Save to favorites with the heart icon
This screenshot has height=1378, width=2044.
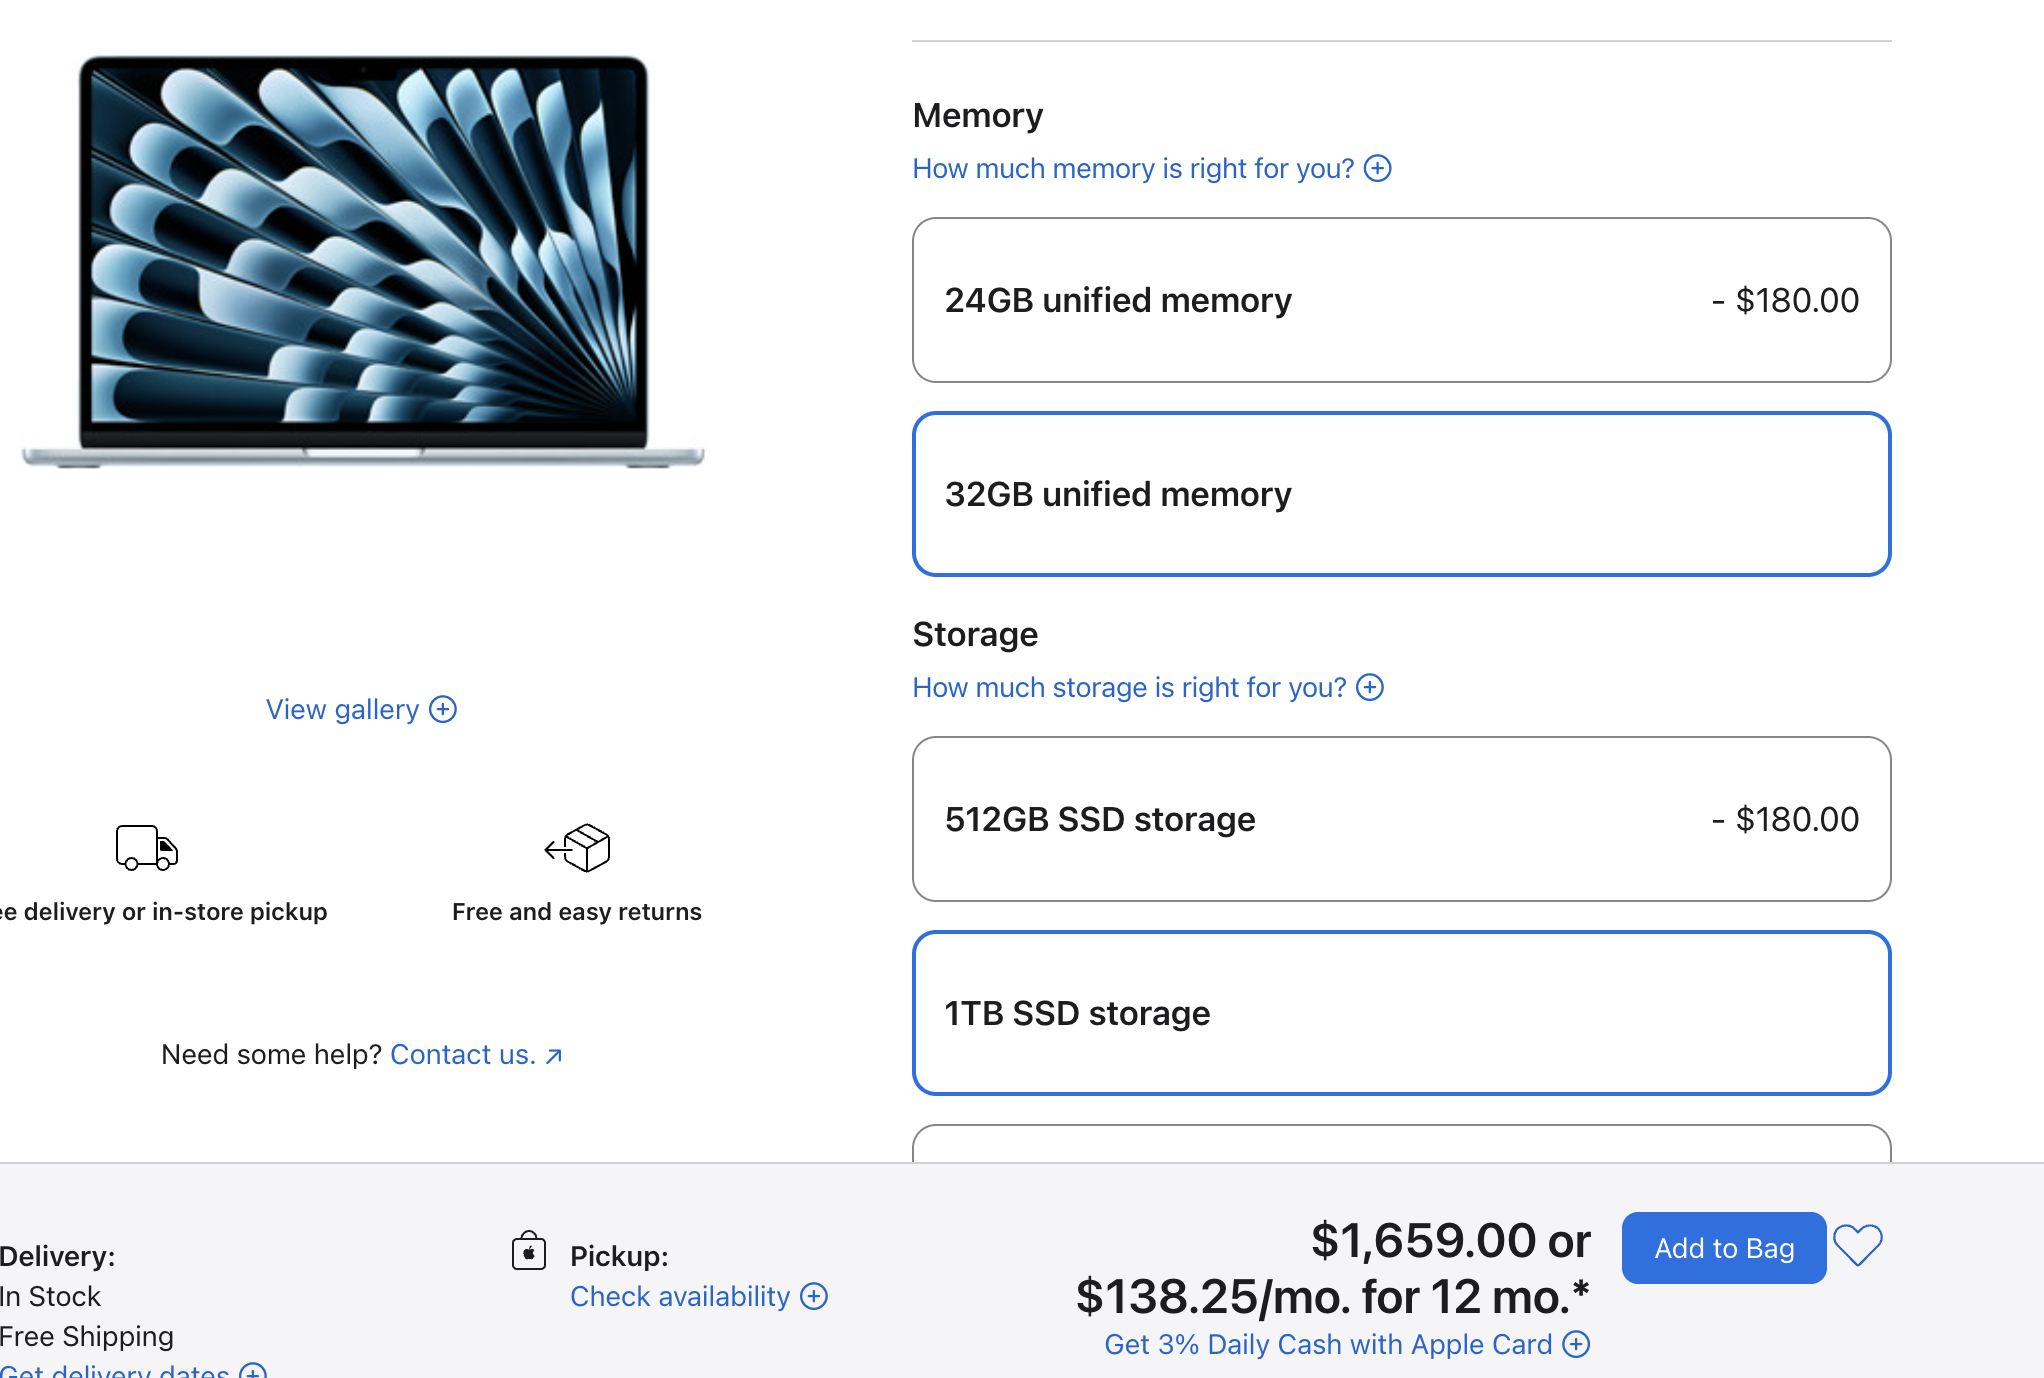coord(1858,1246)
